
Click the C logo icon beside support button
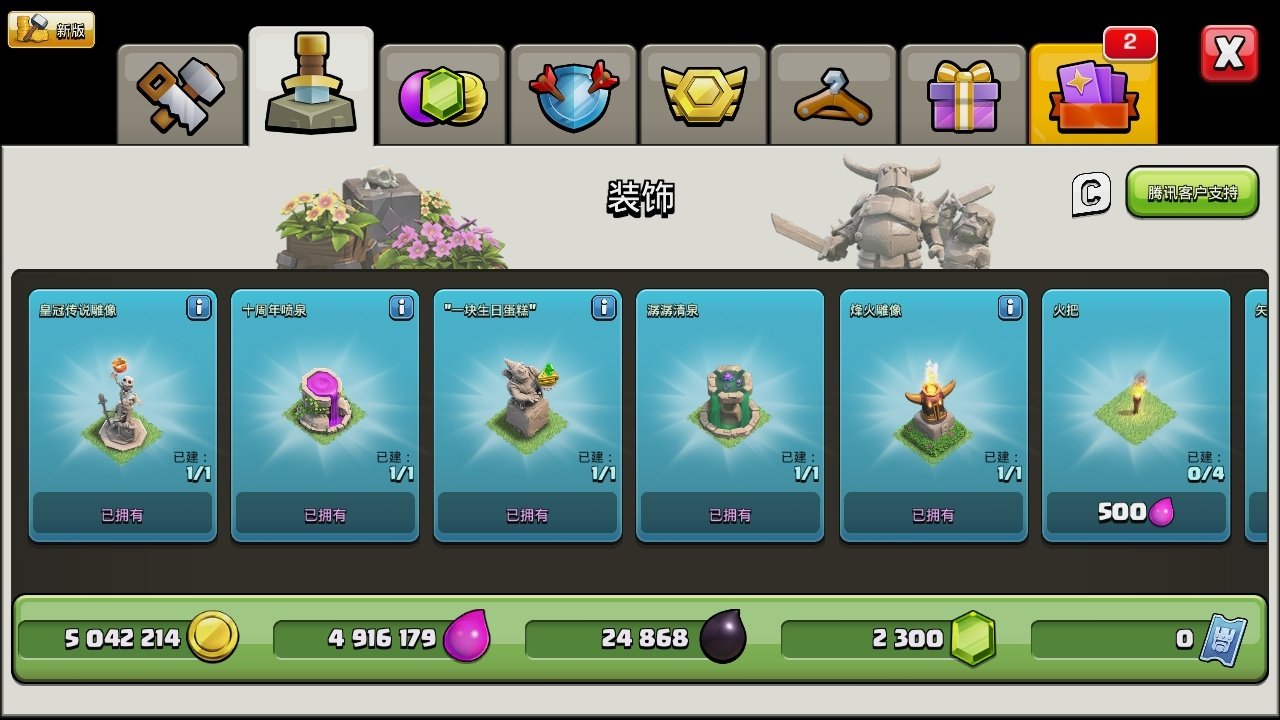pyautogui.click(x=1091, y=193)
